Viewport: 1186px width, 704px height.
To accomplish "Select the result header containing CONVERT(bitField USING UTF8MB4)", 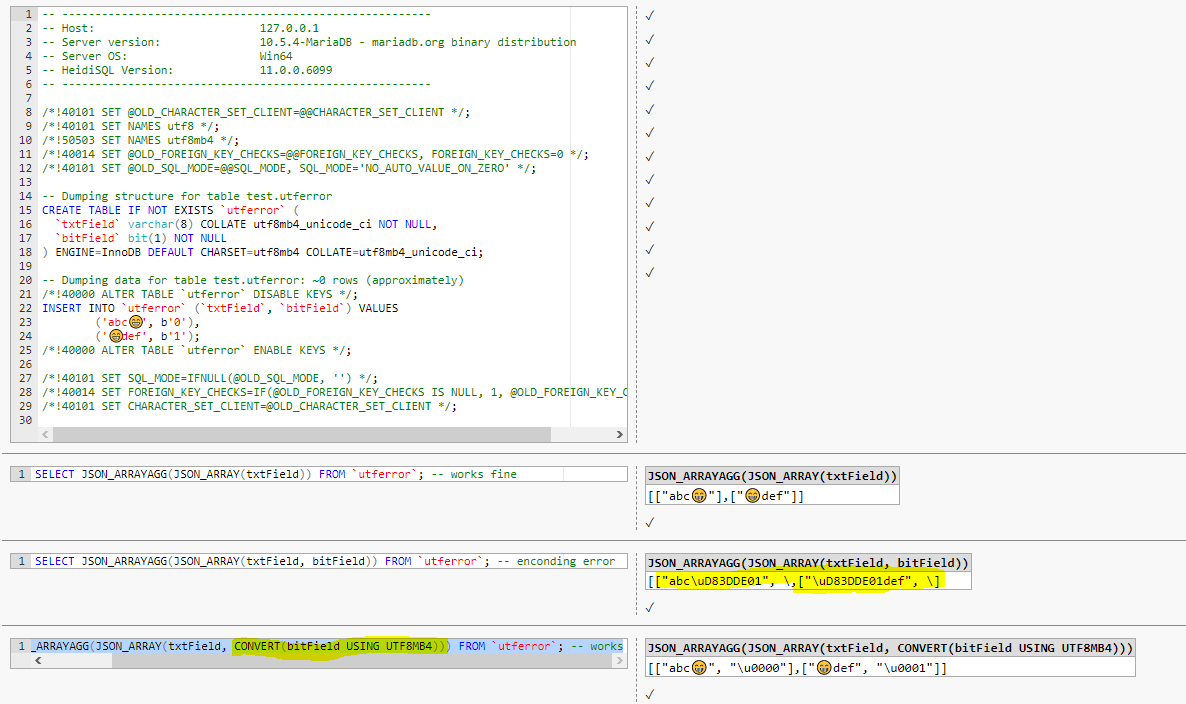I will click(890, 648).
